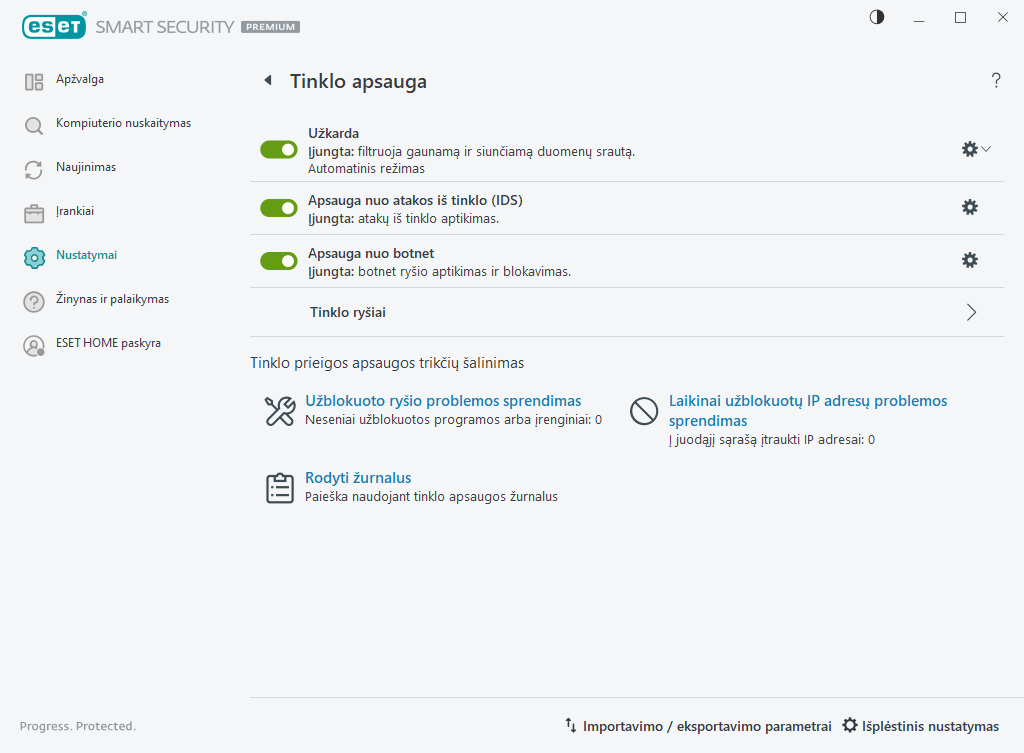
Task: Open the help question mark icon
Action: click(x=996, y=81)
